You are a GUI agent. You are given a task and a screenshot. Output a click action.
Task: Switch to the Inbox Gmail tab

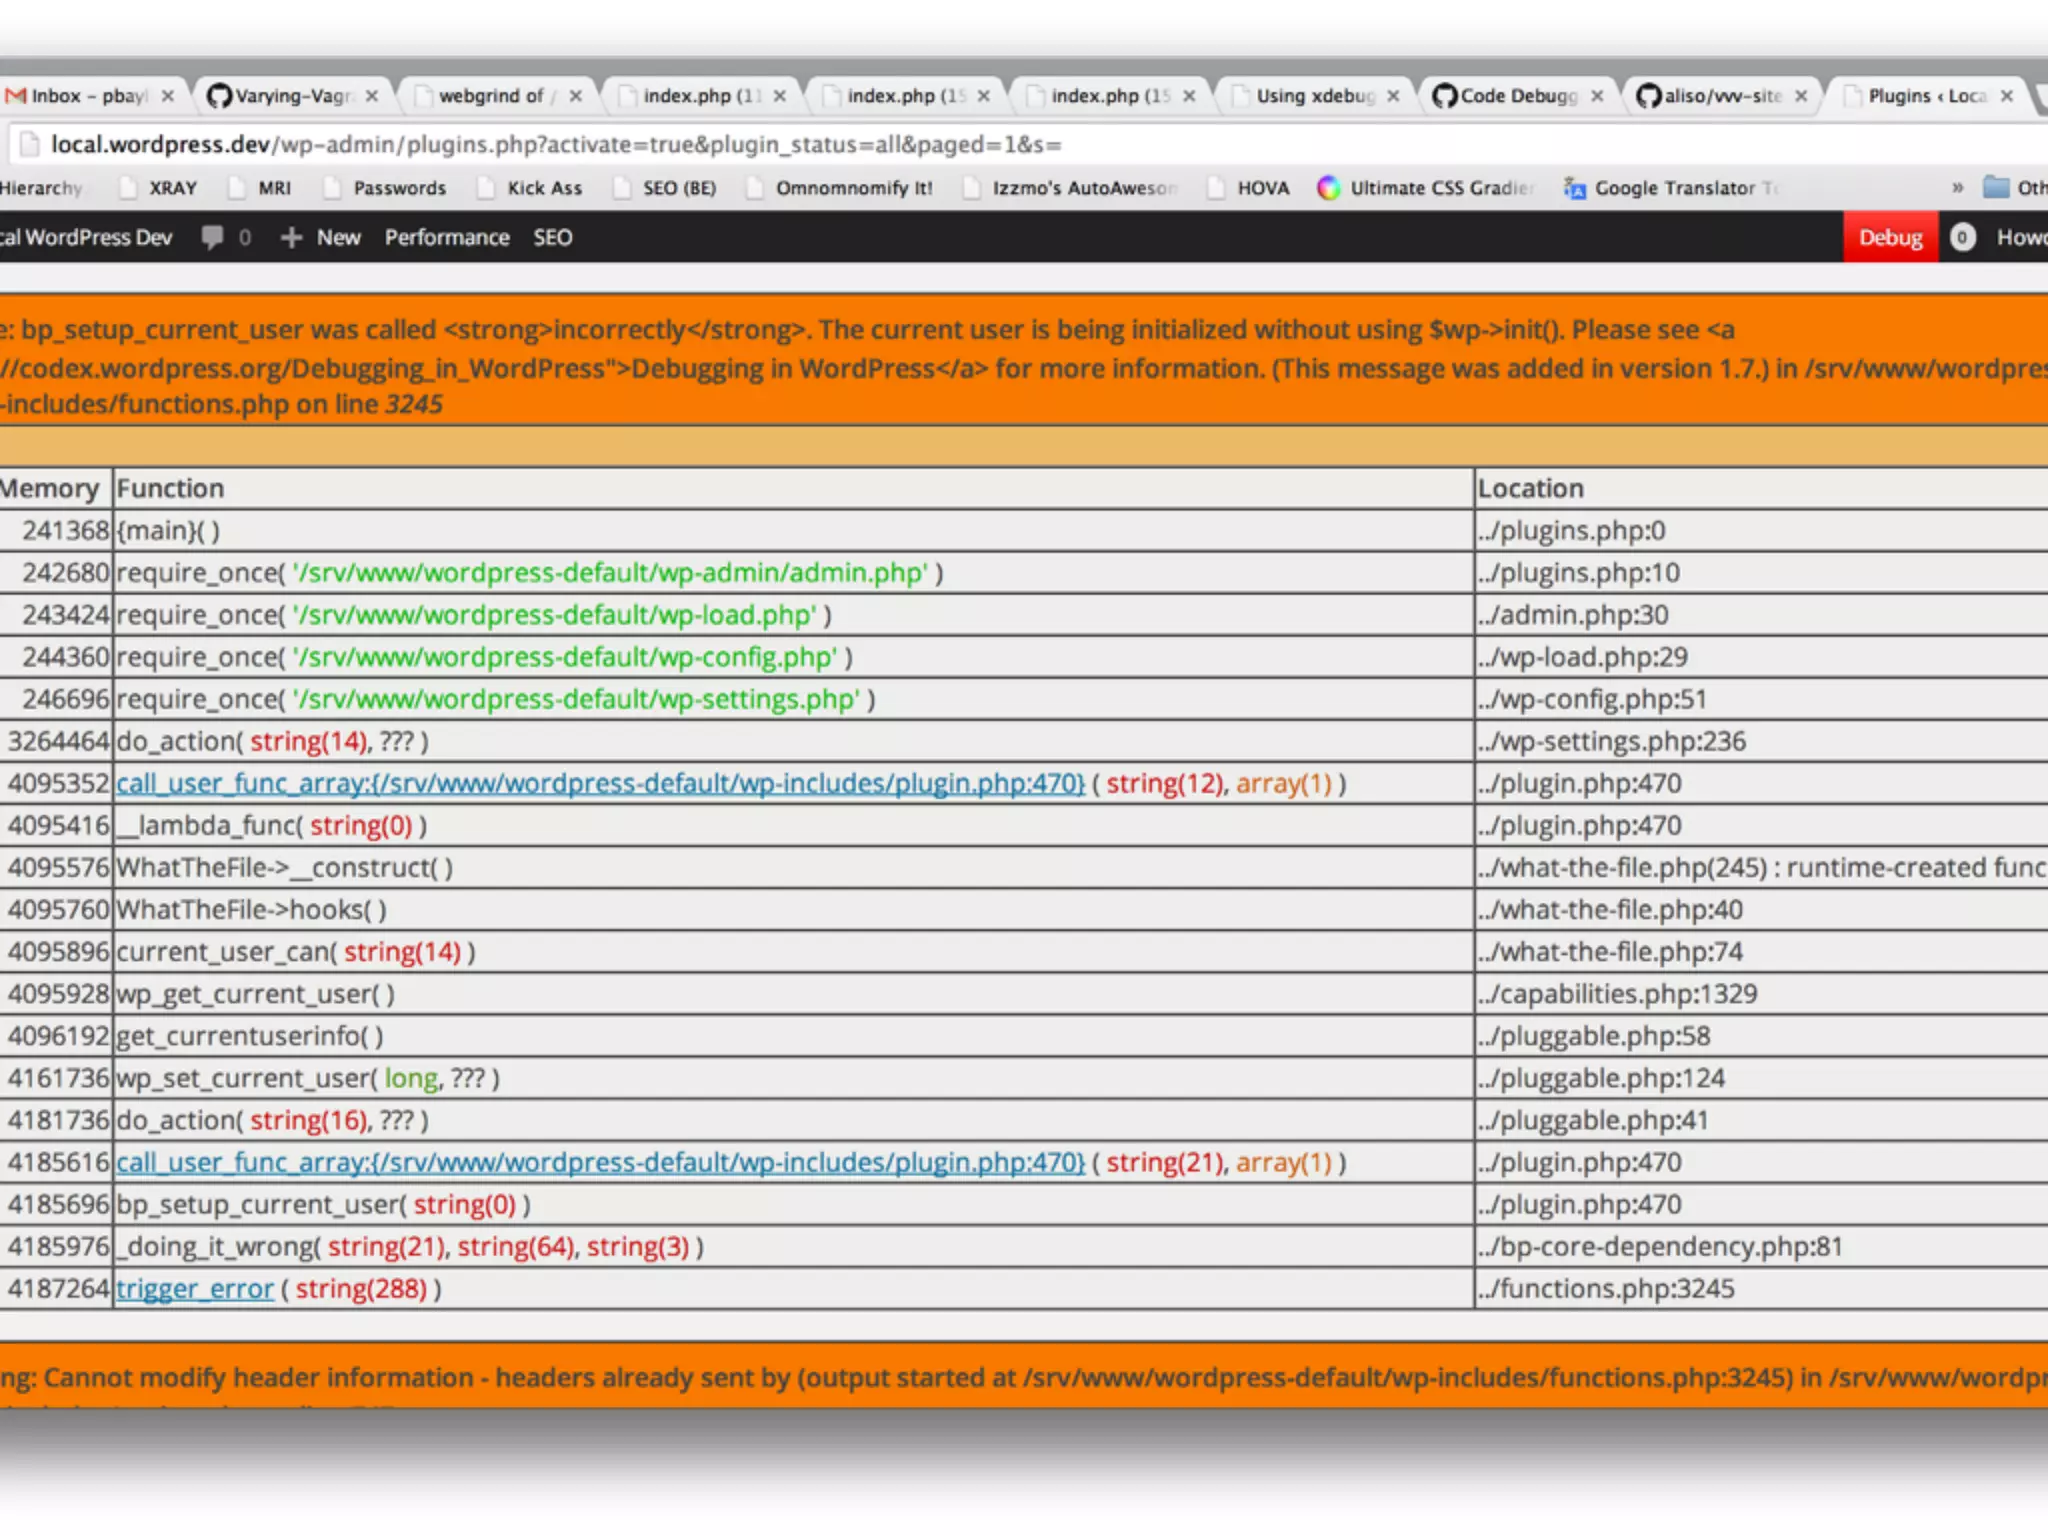(90, 96)
